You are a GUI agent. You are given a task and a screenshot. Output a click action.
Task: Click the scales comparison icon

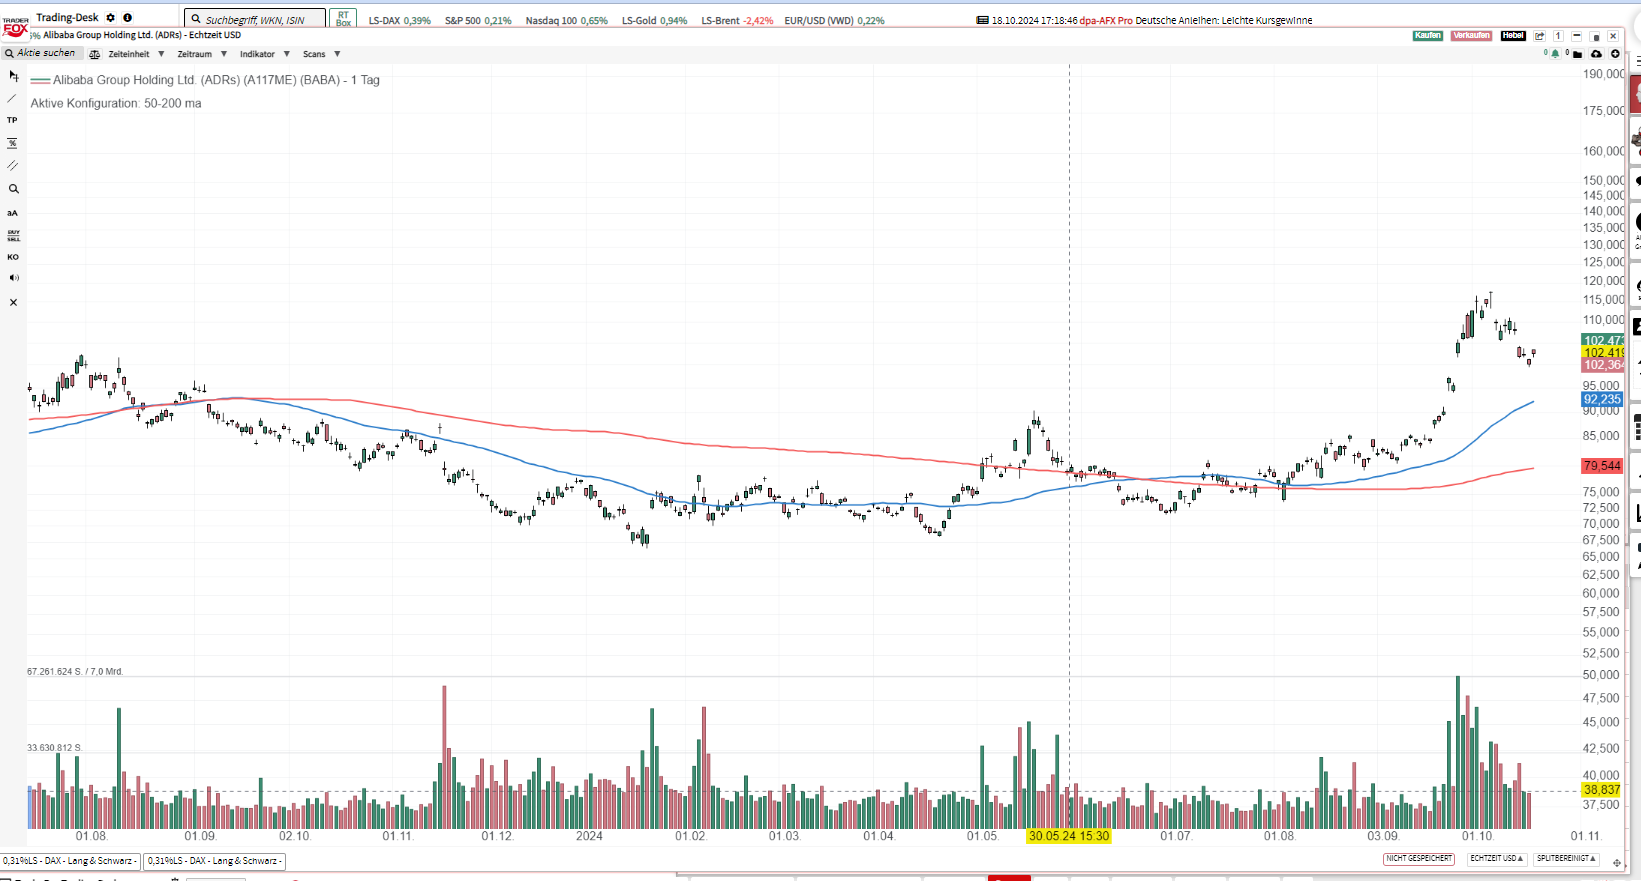[95, 54]
